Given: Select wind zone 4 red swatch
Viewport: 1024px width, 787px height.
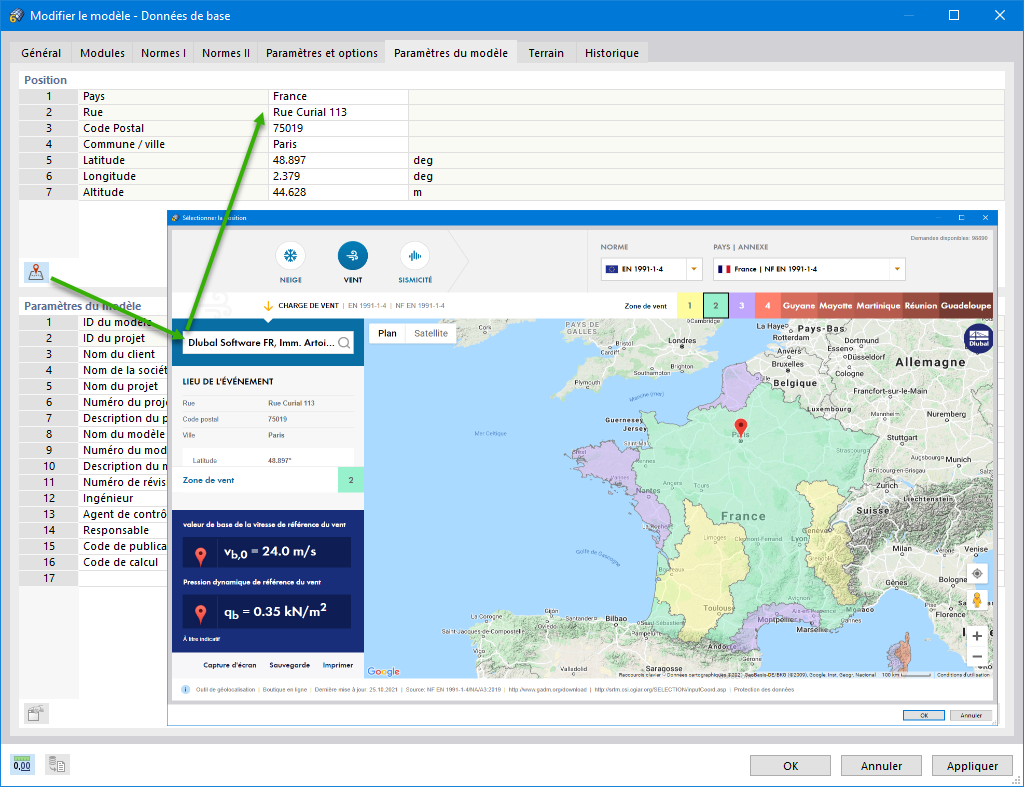Looking at the screenshot, I should pos(768,306).
